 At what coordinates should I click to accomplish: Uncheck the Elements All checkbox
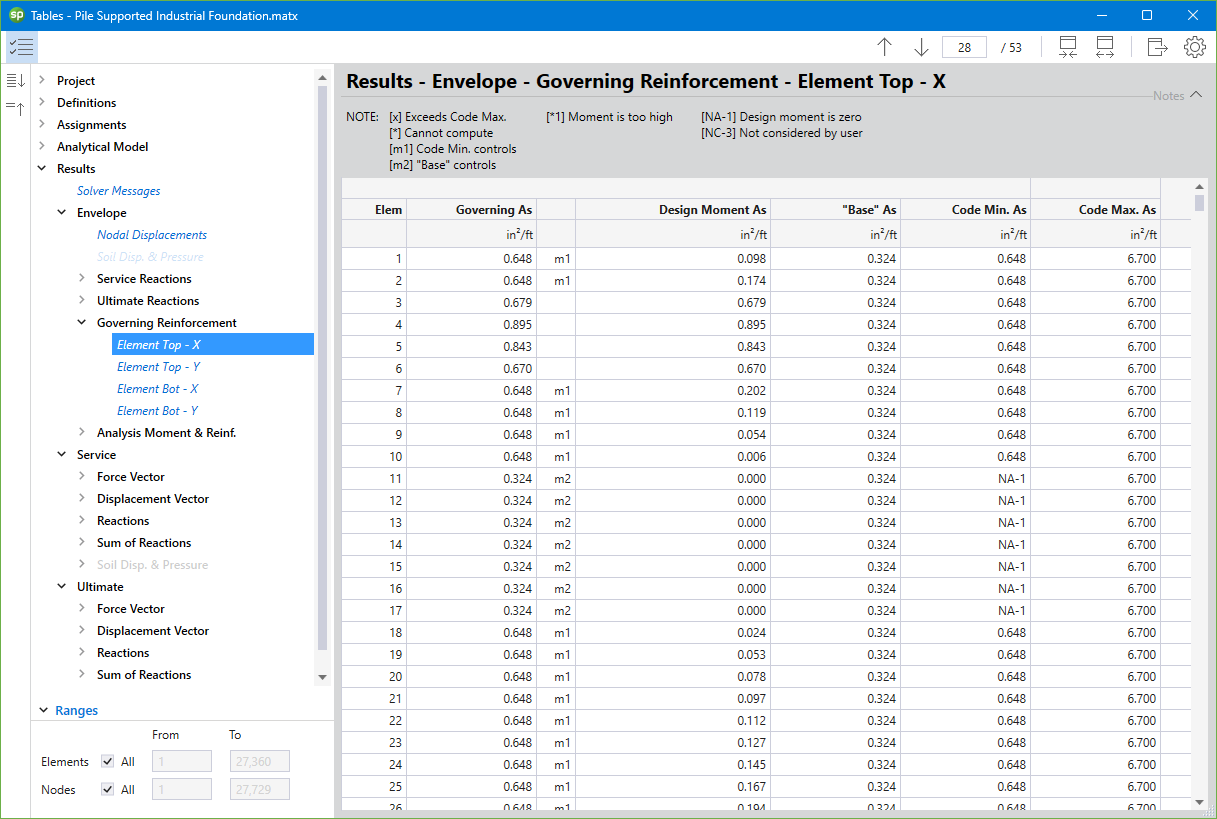108,762
